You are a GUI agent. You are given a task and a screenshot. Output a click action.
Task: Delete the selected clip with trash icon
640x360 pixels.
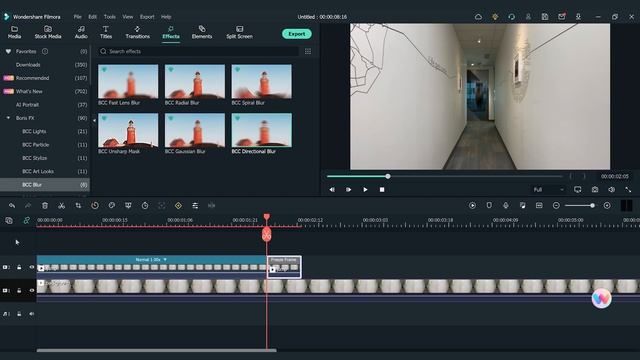point(45,206)
